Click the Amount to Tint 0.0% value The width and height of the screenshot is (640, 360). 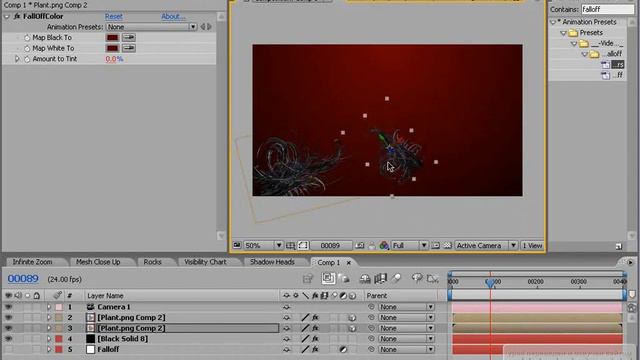pyautogui.click(x=114, y=59)
